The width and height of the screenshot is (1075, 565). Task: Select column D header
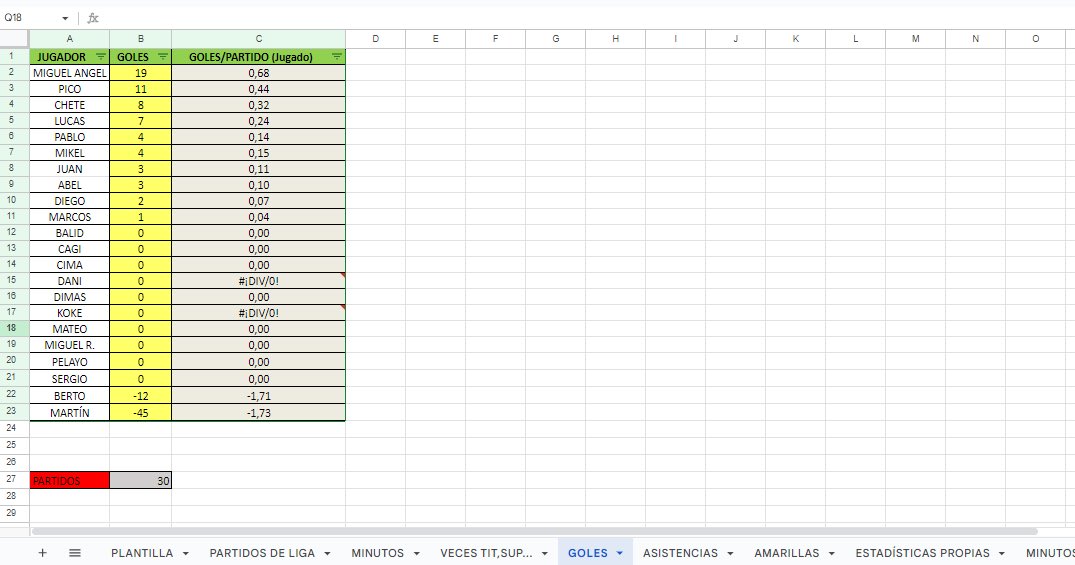(375, 39)
